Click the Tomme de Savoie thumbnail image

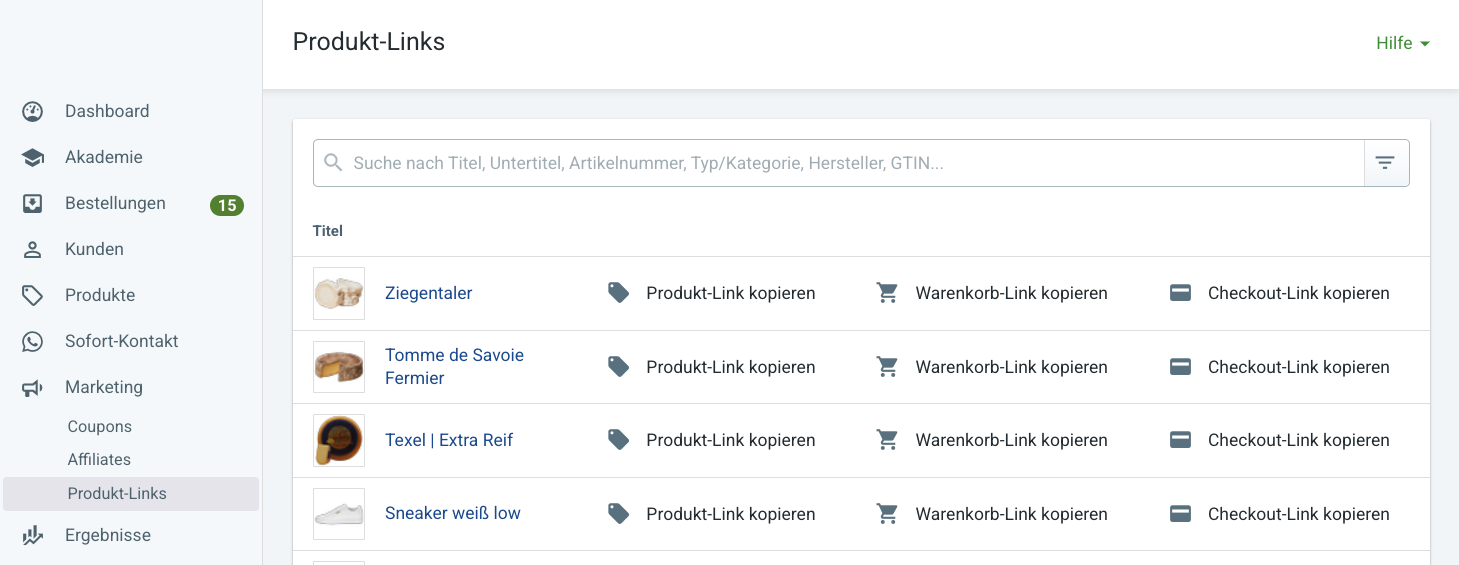point(339,367)
